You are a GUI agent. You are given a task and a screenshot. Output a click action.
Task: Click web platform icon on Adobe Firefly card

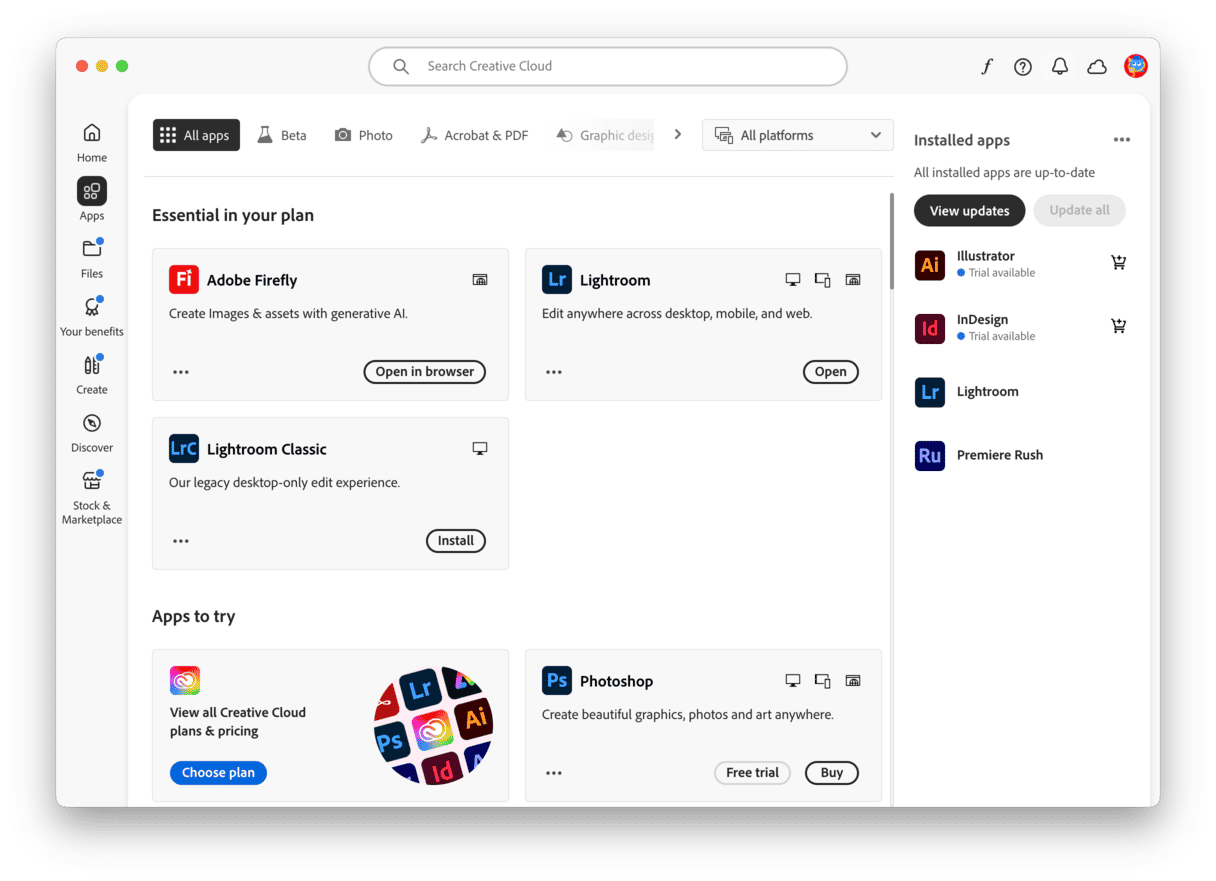[480, 280]
